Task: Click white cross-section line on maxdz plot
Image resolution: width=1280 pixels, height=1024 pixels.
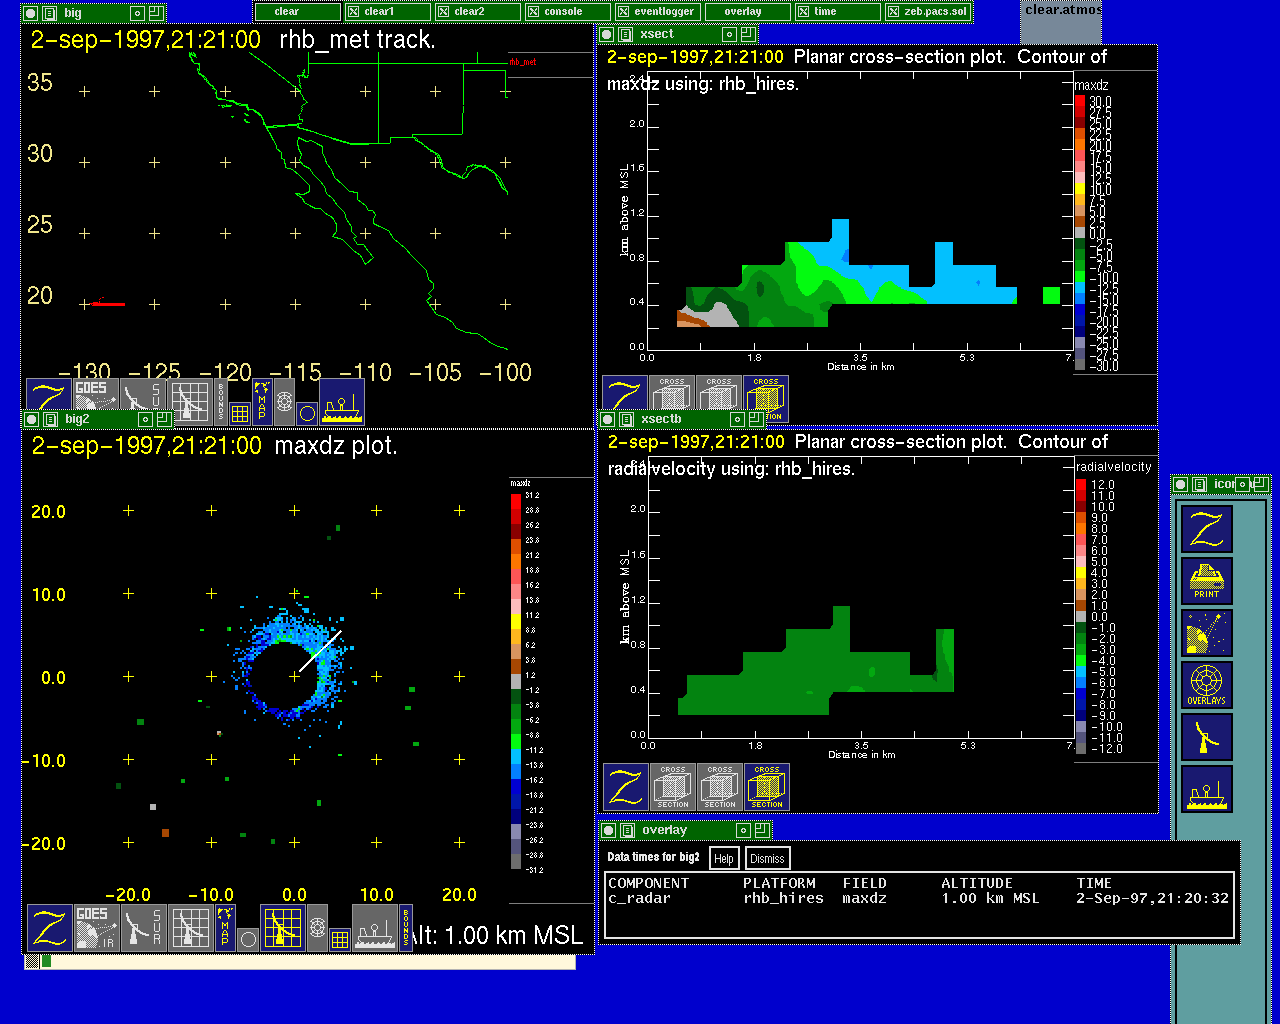Action: [320, 650]
